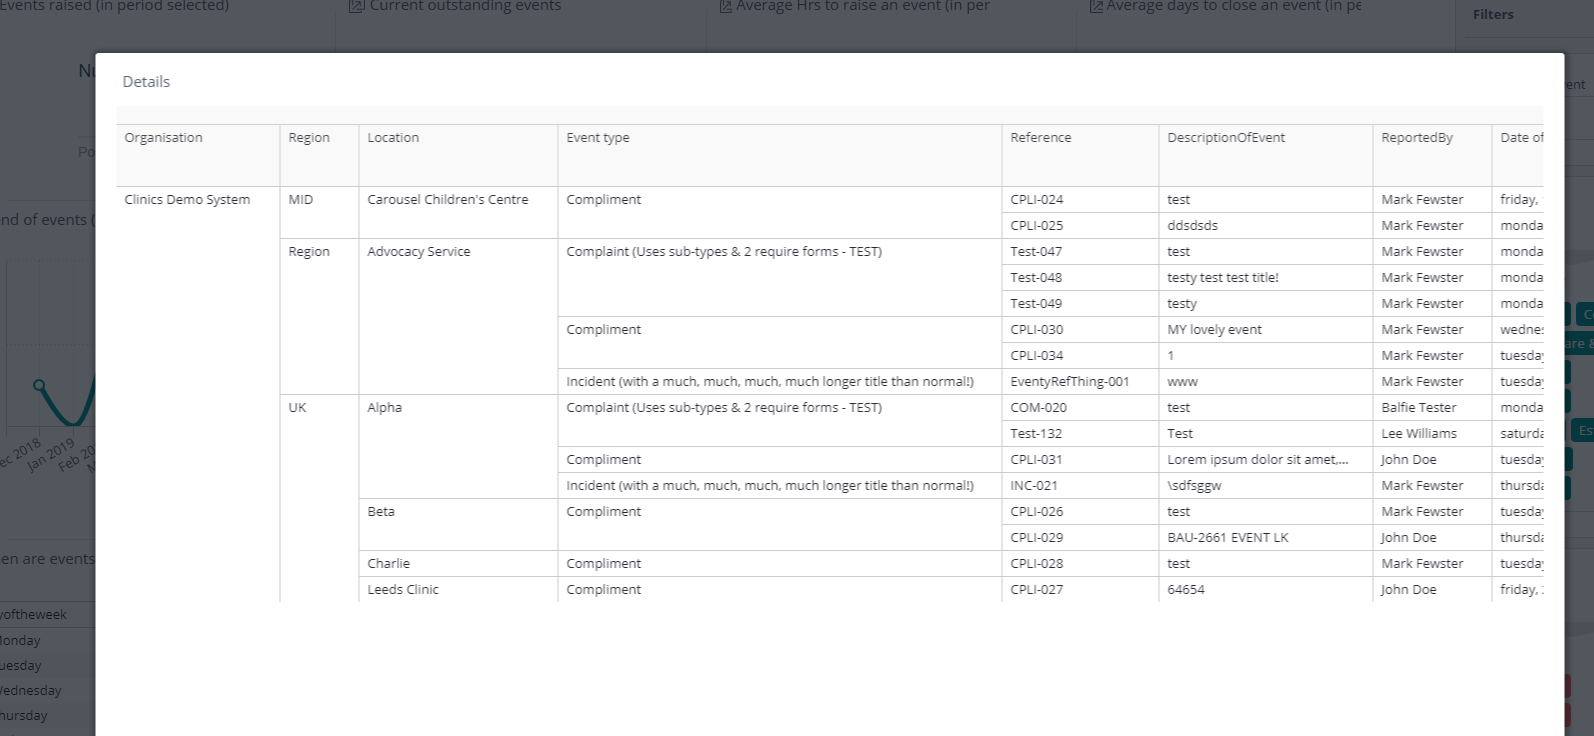Open Average Hrs to raise an event icon in background
Screen dimensions: 1594x736
(726, 6)
